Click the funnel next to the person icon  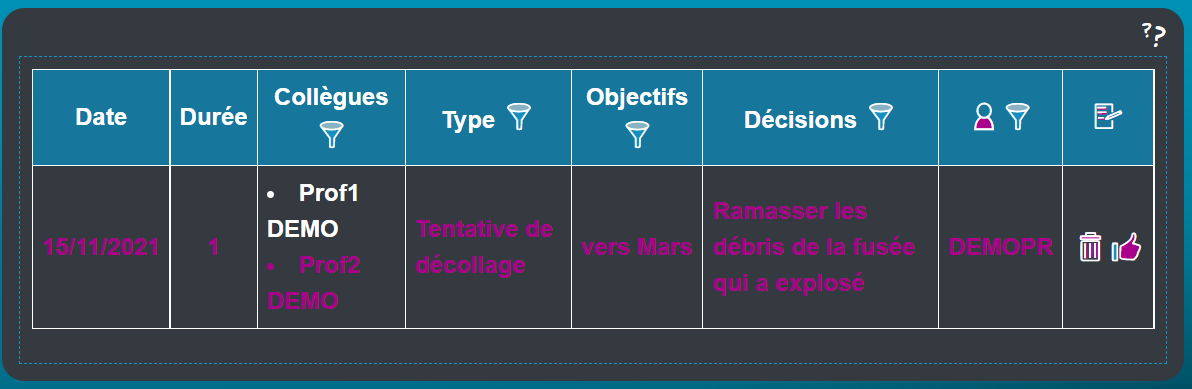[1017, 117]
